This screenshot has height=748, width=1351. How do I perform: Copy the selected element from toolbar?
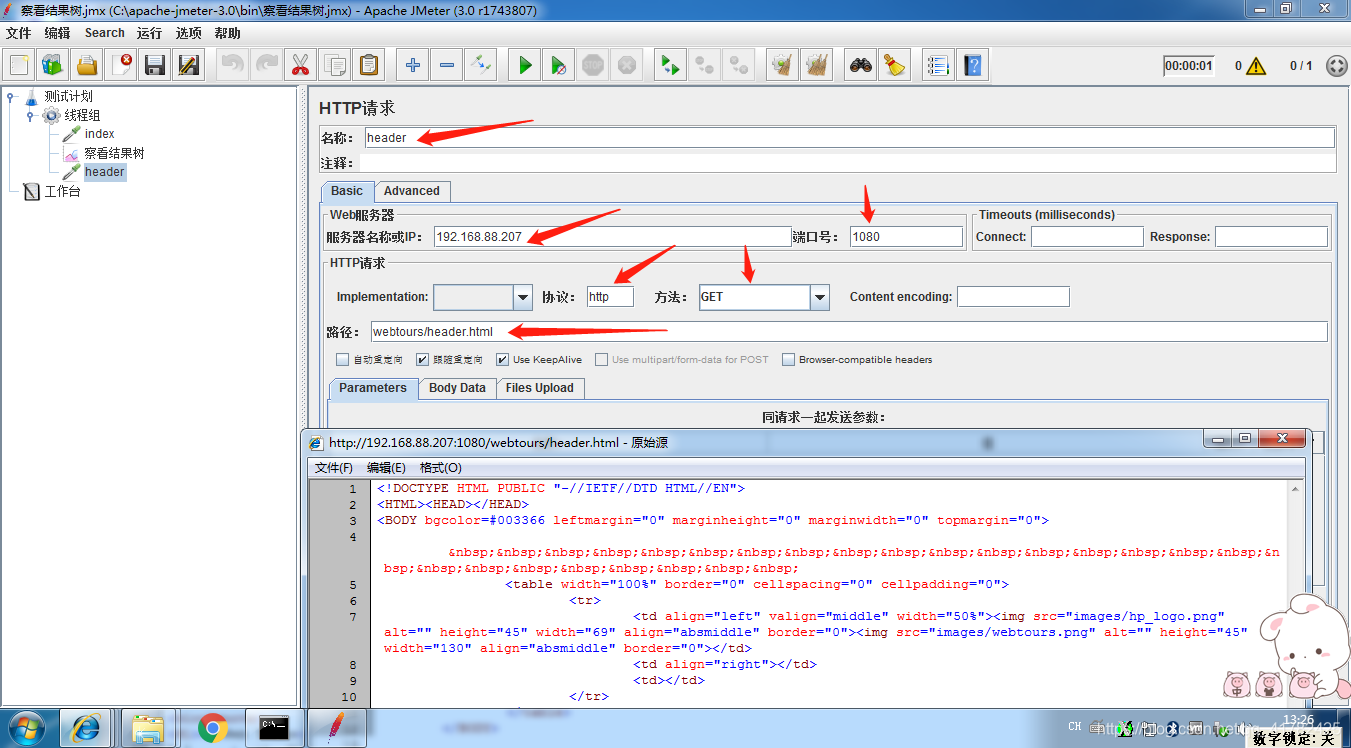(334, 66)
